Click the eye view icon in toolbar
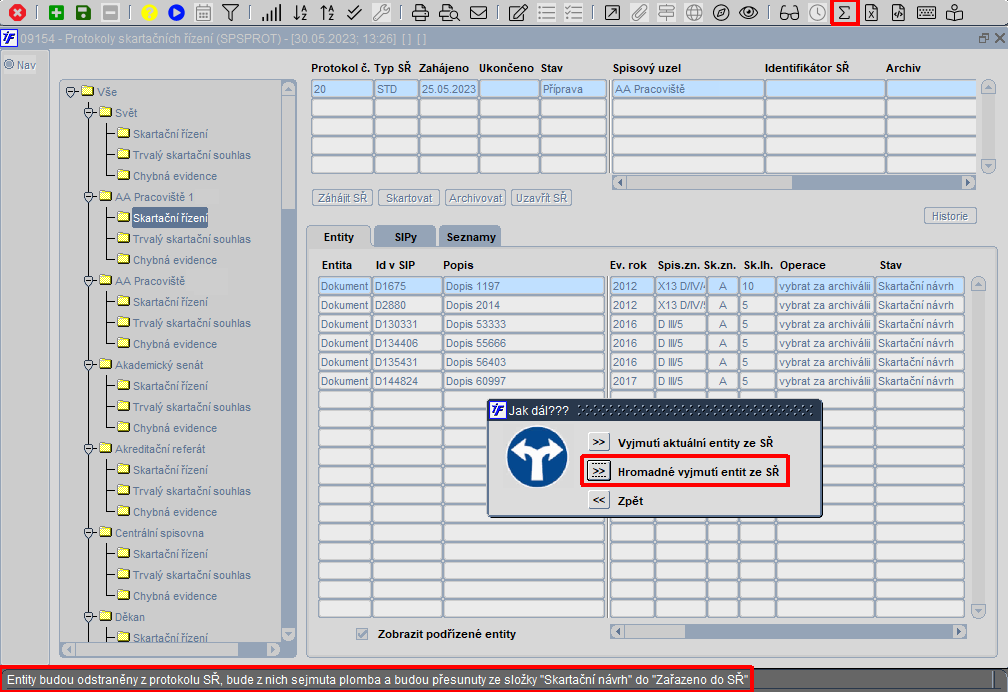Viewport: 1008px width, 692px height. tap(748, 12)
